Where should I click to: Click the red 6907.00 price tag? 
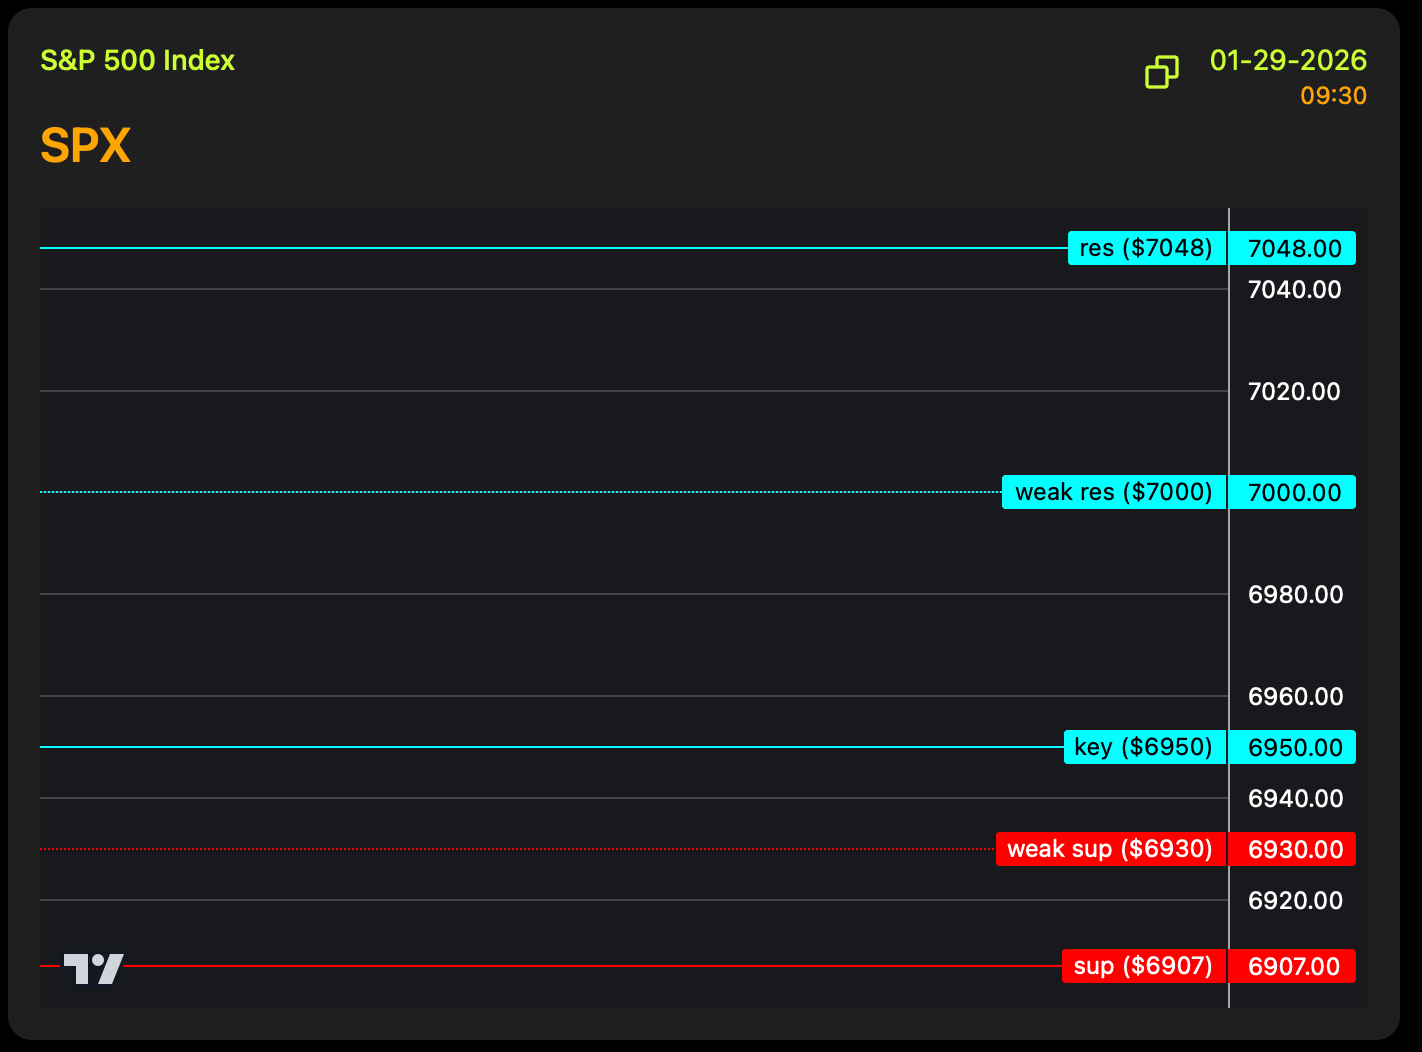pyautogui.click(x=1293, y=966)
